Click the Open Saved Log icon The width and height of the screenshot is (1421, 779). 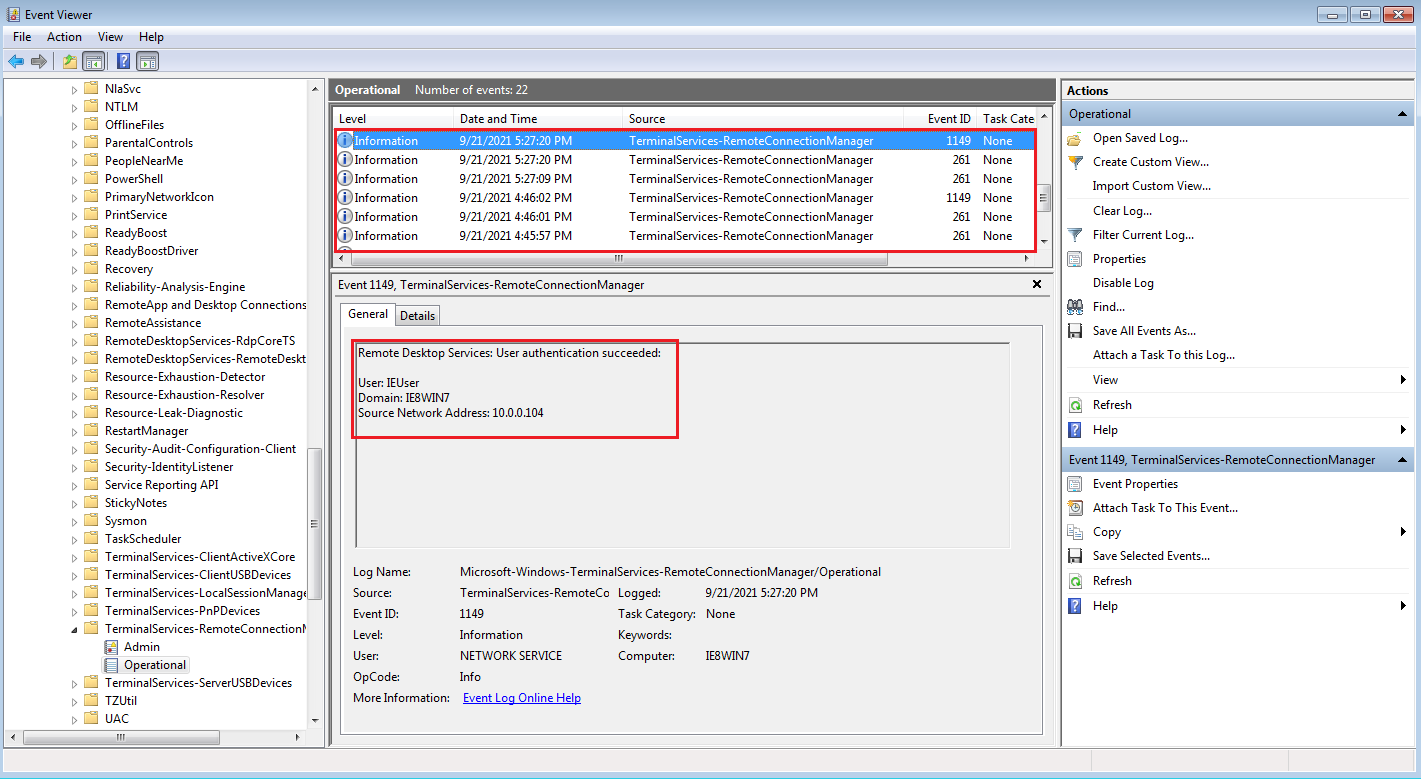pos(1075,138)
